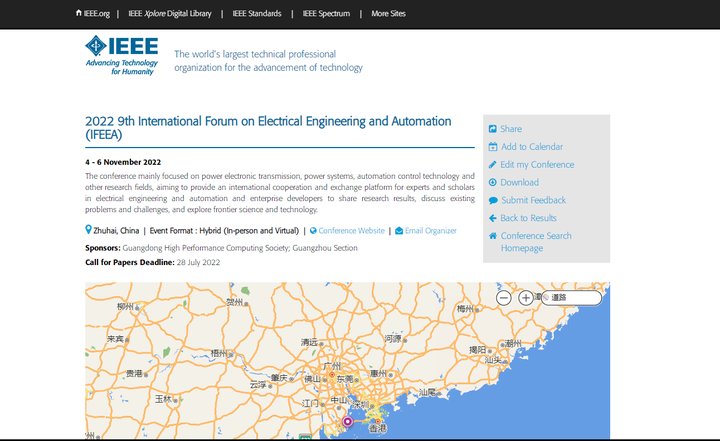Screen dimensions: 720x441
Task: Click the IEEE logo
Action: [122, 55]
